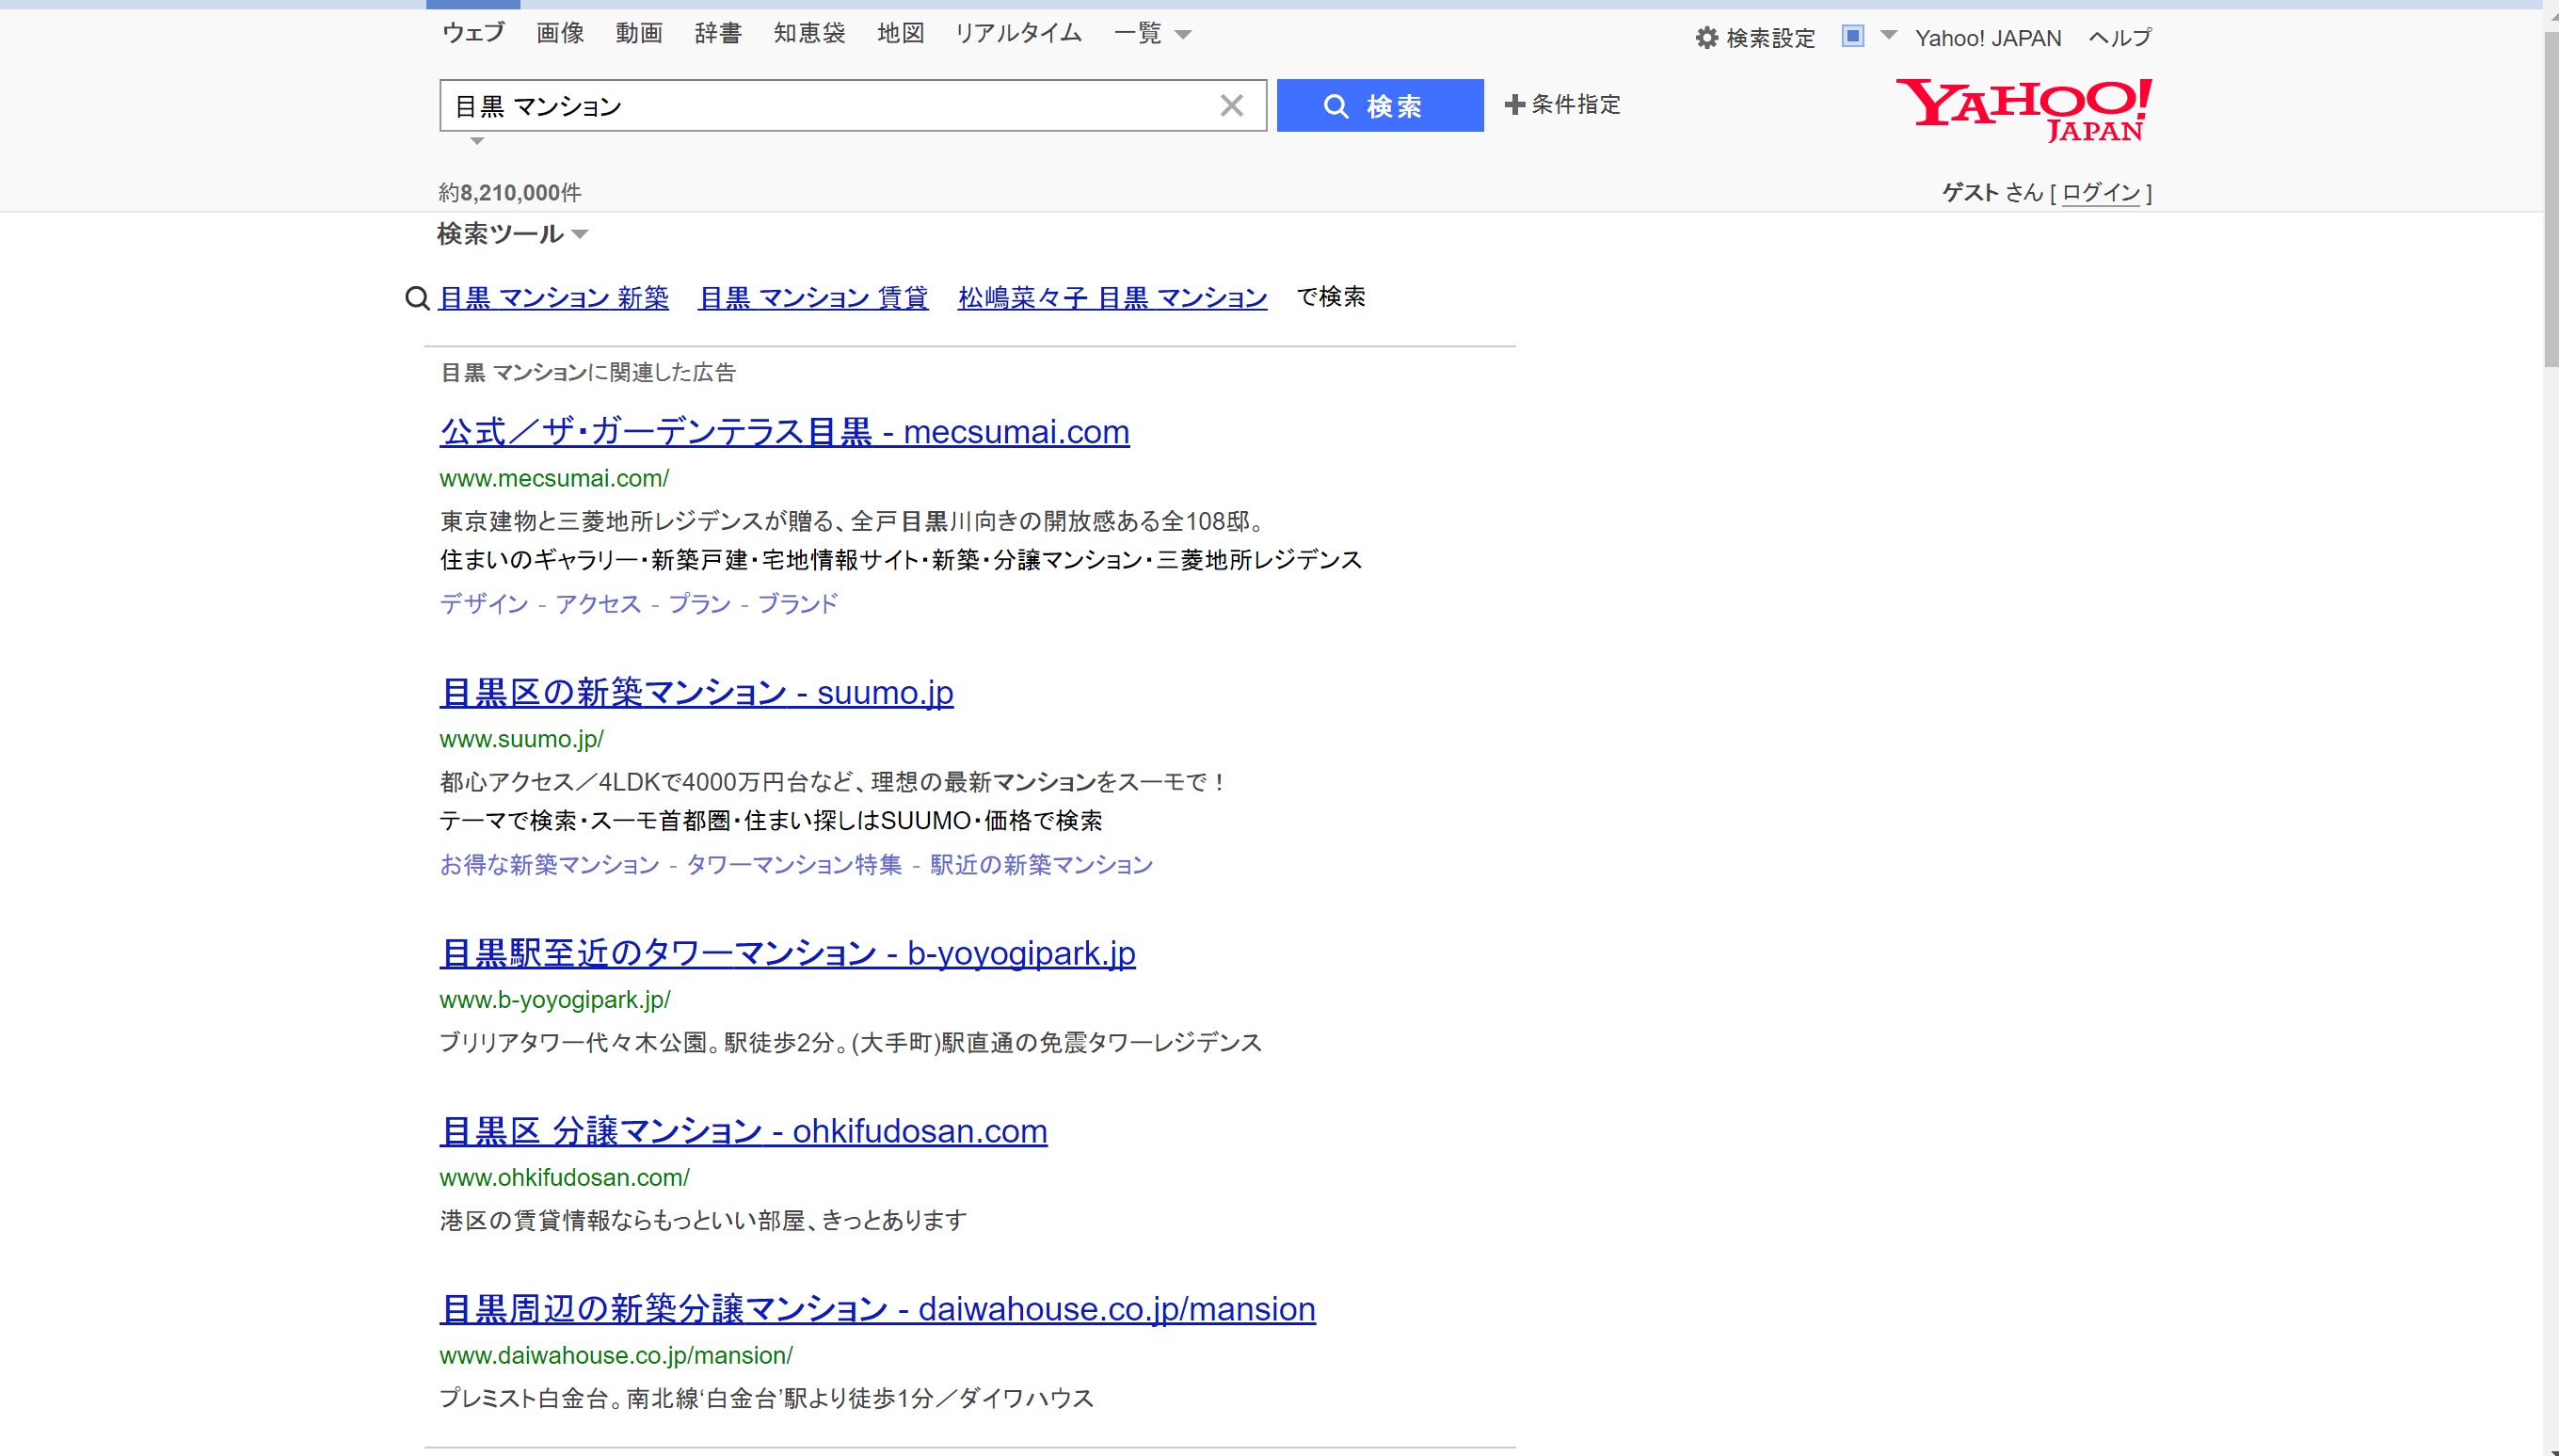Switch to the 動画 tab
This screenshot has width=2559, height=1456.
coord(639,33)
